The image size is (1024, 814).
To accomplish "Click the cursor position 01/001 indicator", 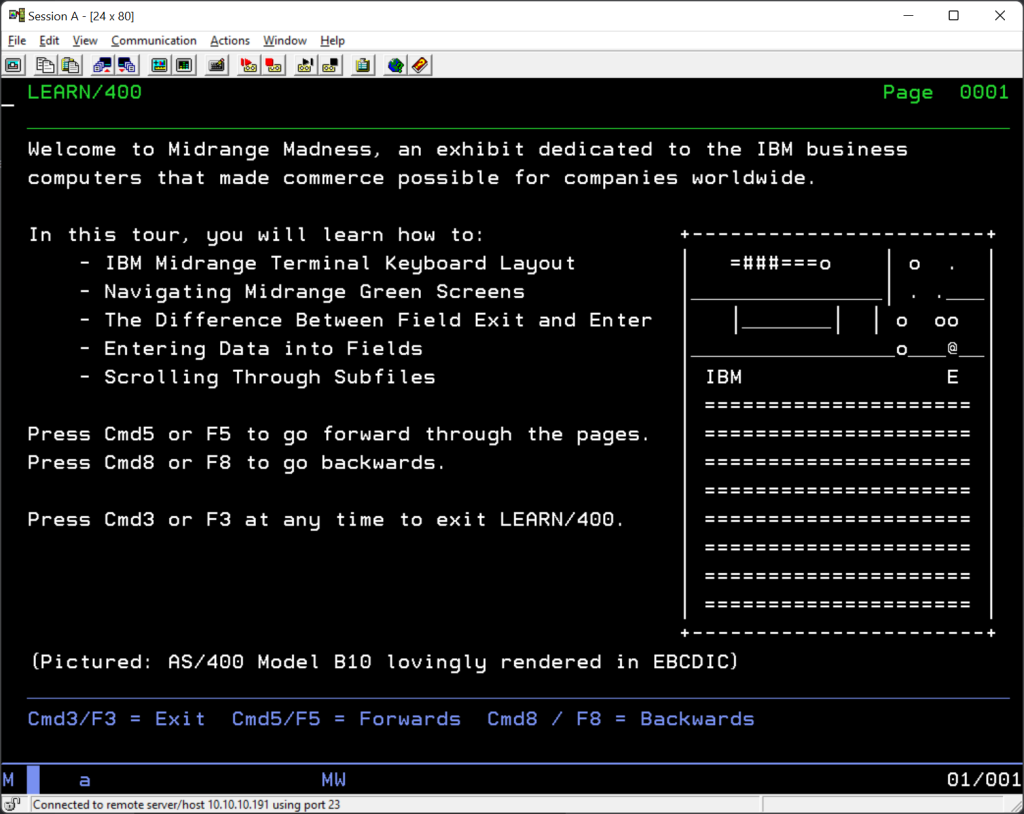I will 984,779.
